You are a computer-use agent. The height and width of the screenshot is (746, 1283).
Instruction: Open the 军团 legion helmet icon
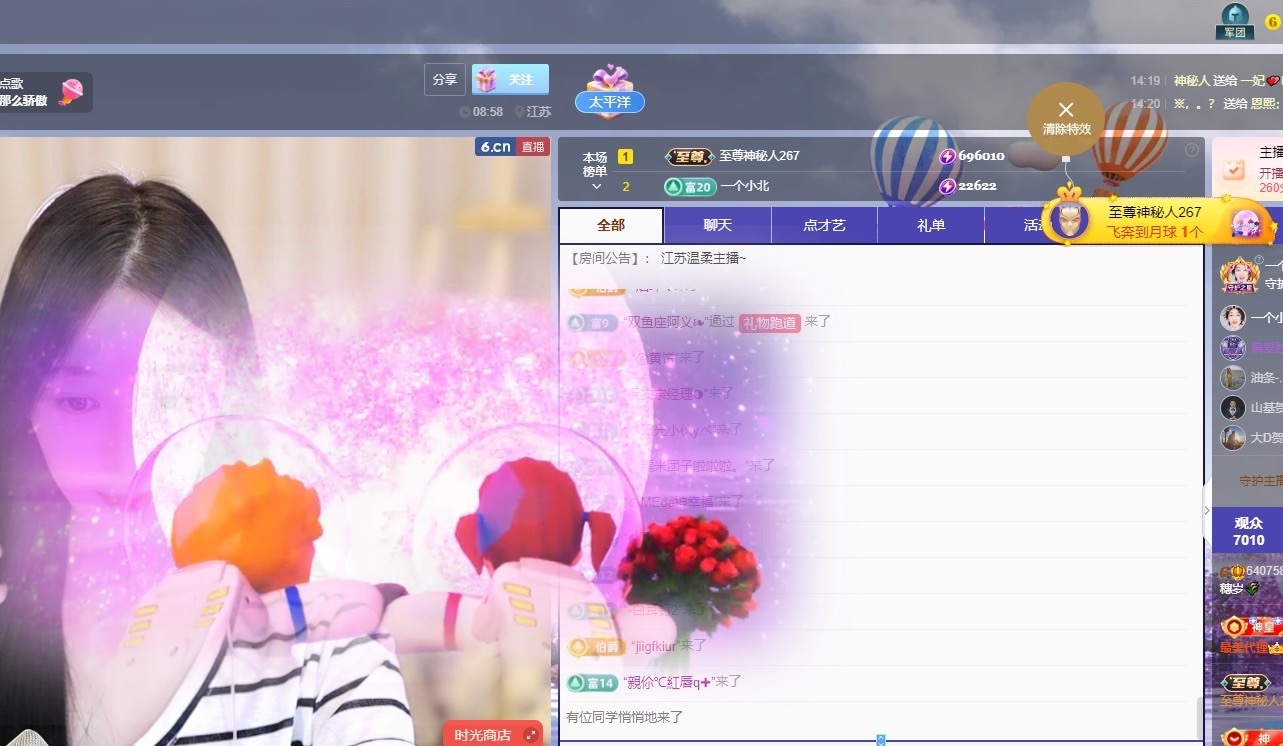click(x=1235, y=21)
